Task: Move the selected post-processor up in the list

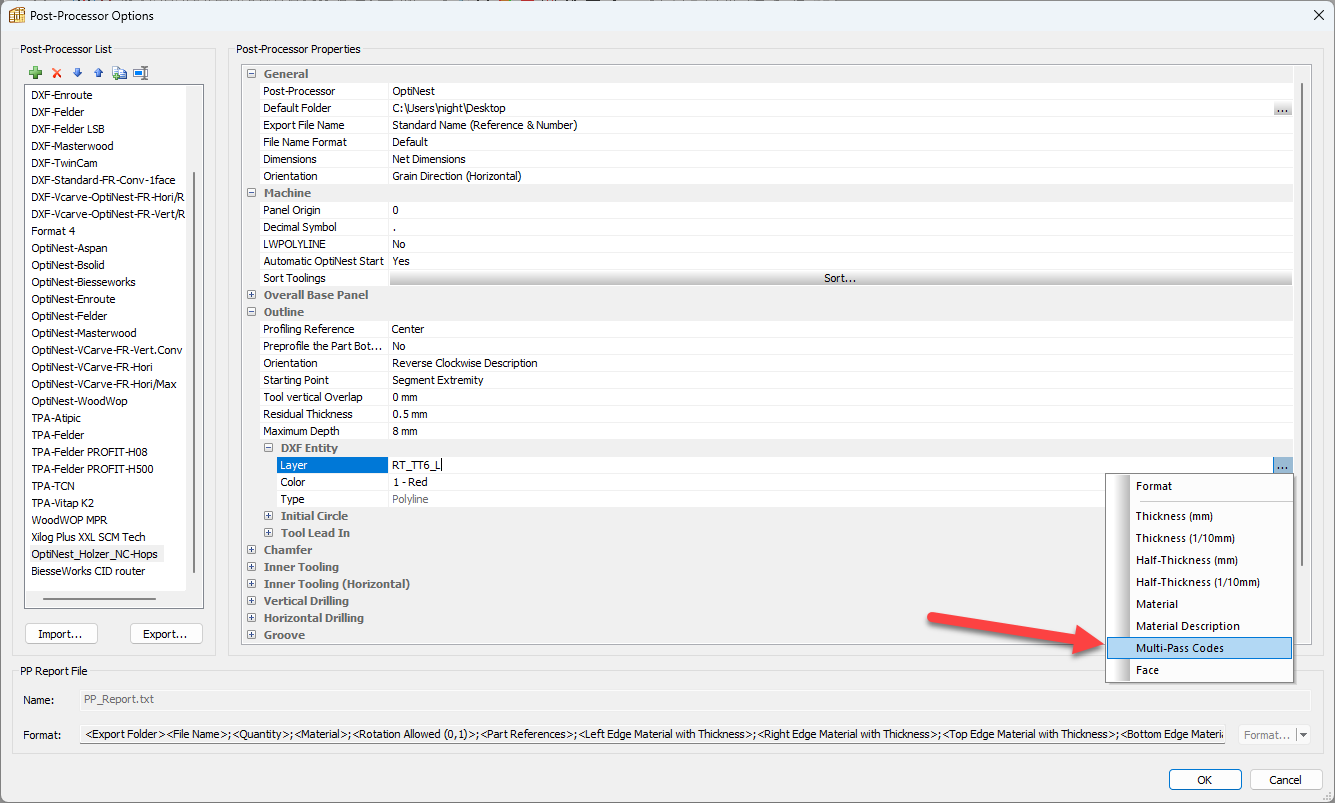Action: click(98, 73)
